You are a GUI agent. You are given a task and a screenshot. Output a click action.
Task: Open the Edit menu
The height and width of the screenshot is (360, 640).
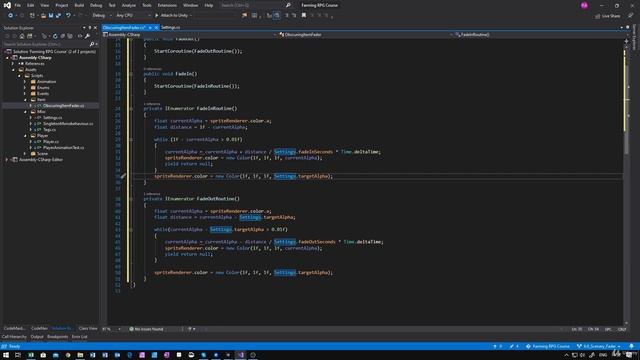(31, 5)
